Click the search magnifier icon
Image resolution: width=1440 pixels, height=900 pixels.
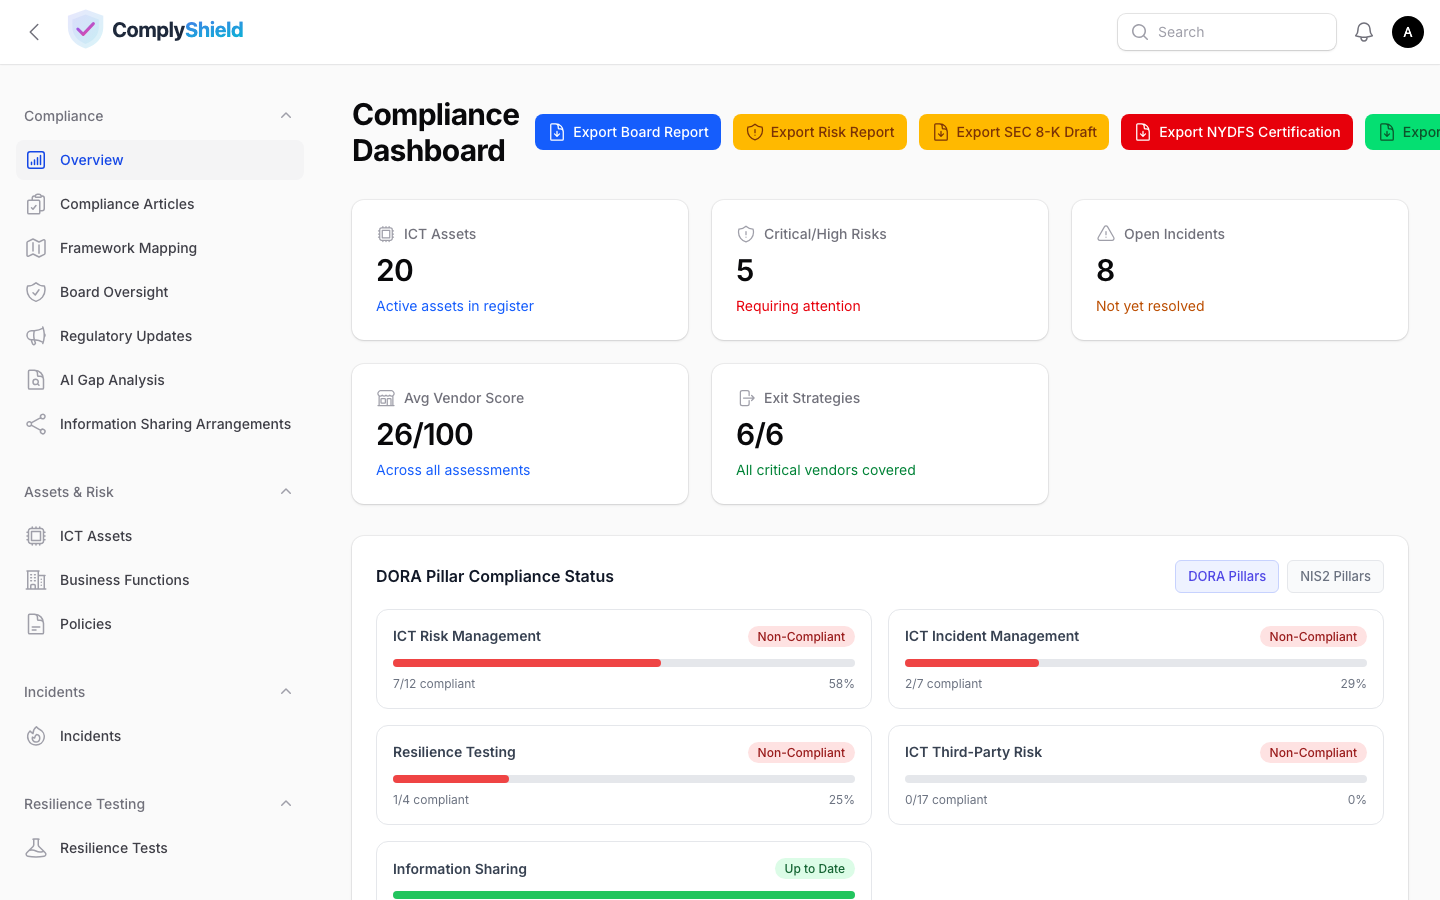click(x=1140, y=32)
